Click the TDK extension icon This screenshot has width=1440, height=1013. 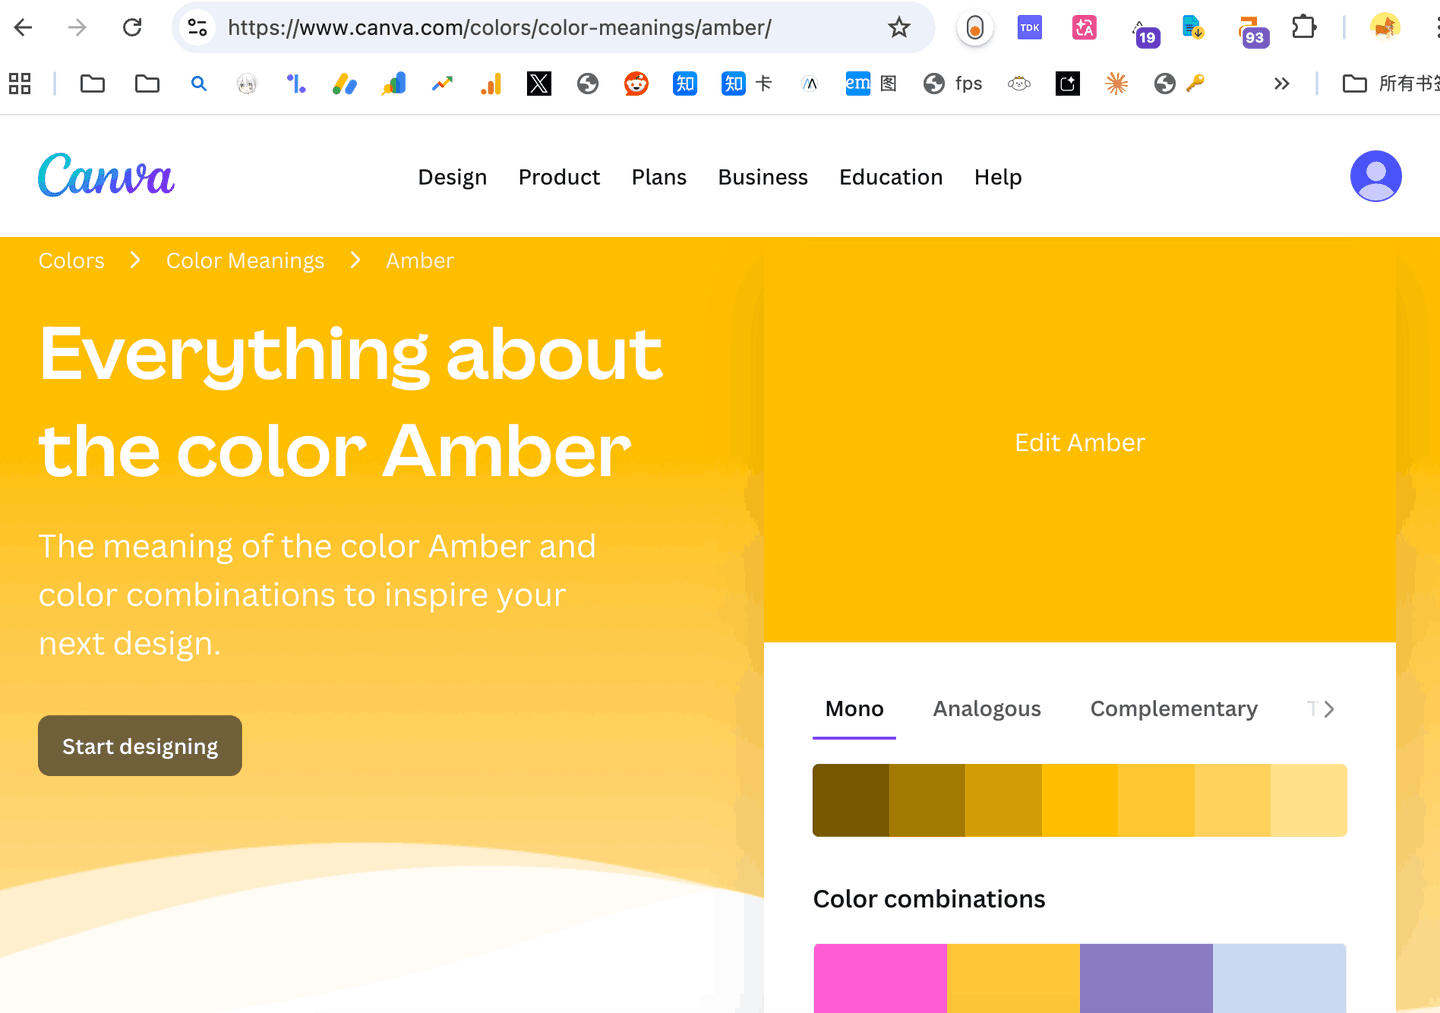pos(1029,28)
